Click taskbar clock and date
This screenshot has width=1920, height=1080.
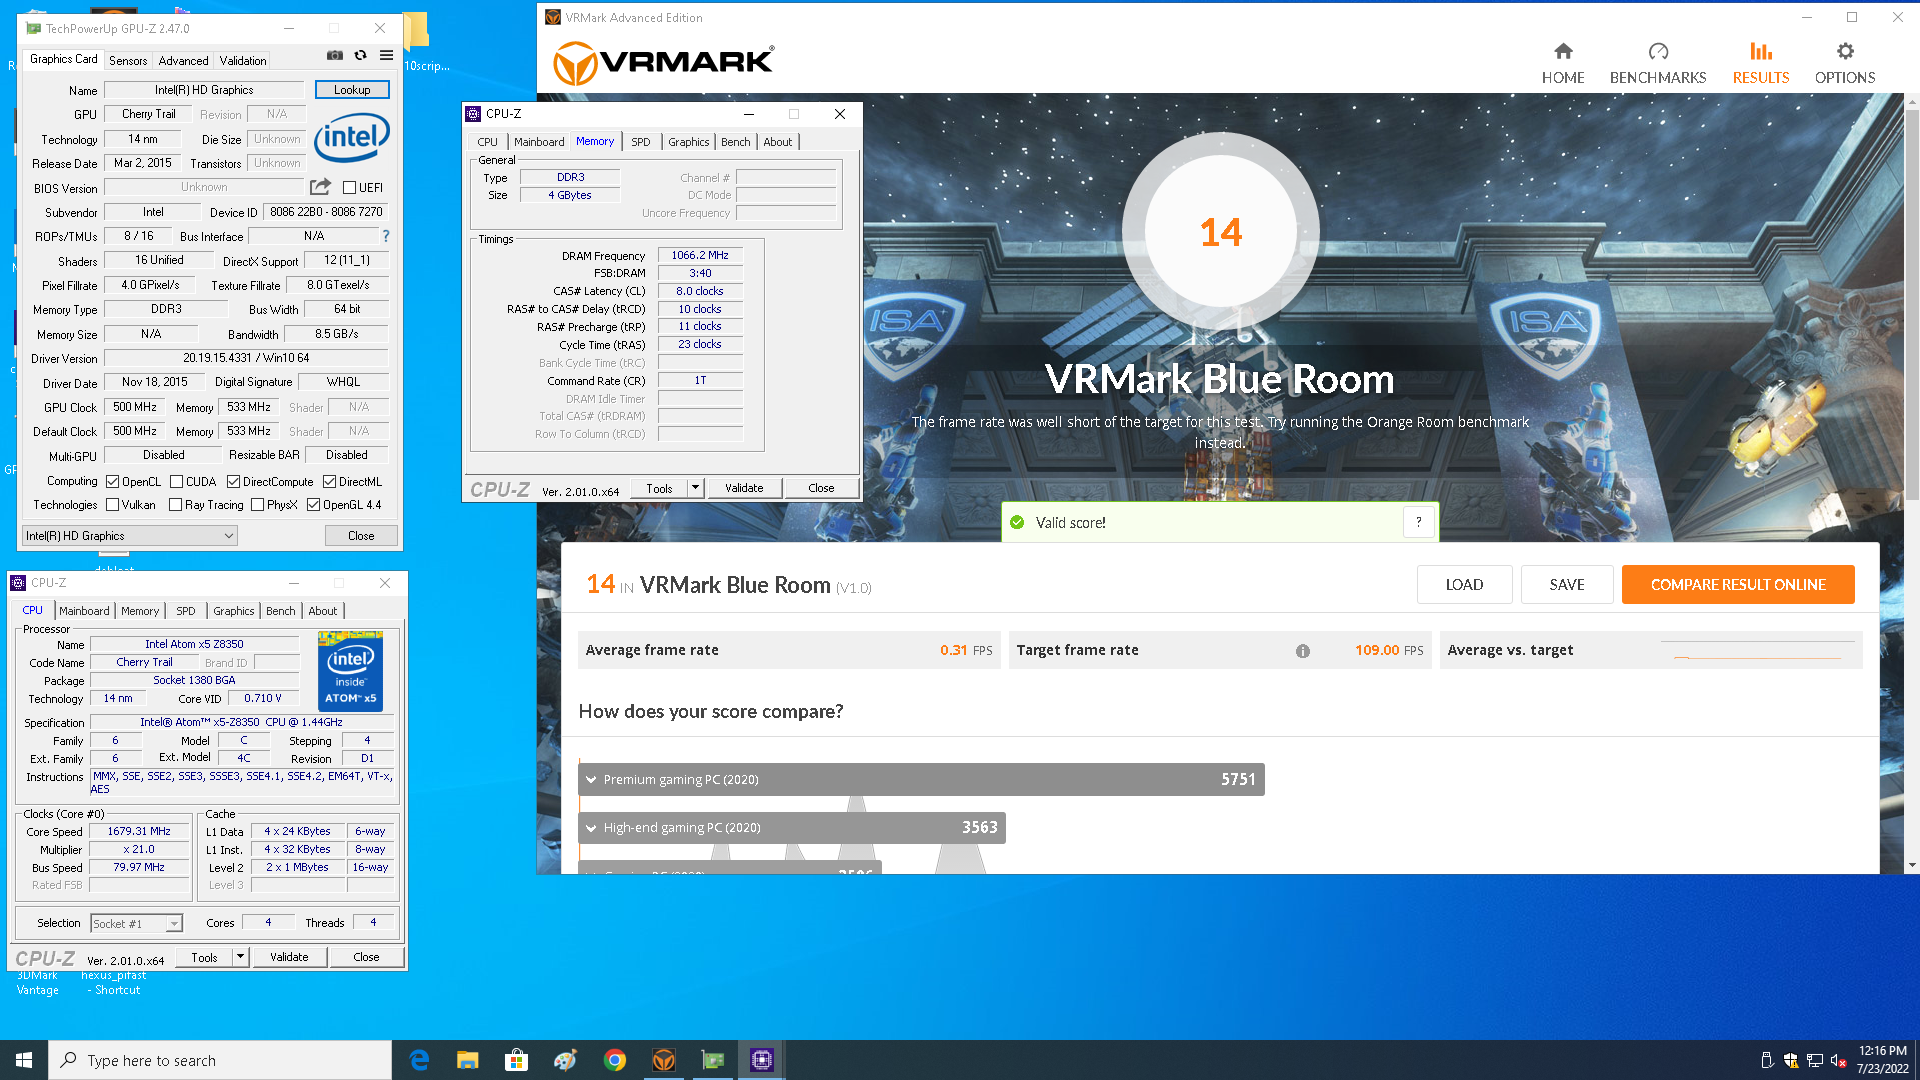tap(1882, 1060)
